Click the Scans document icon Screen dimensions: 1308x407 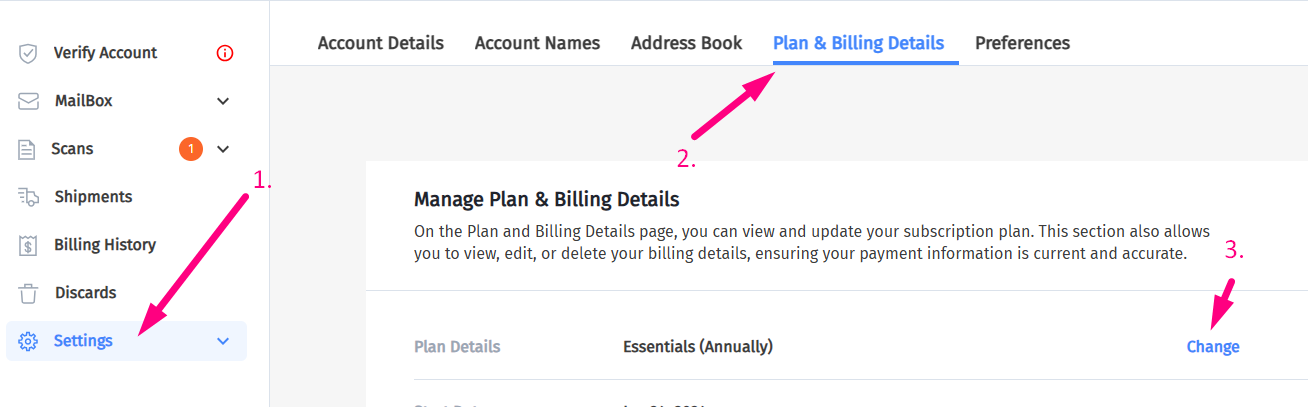[x=27, y=149]
